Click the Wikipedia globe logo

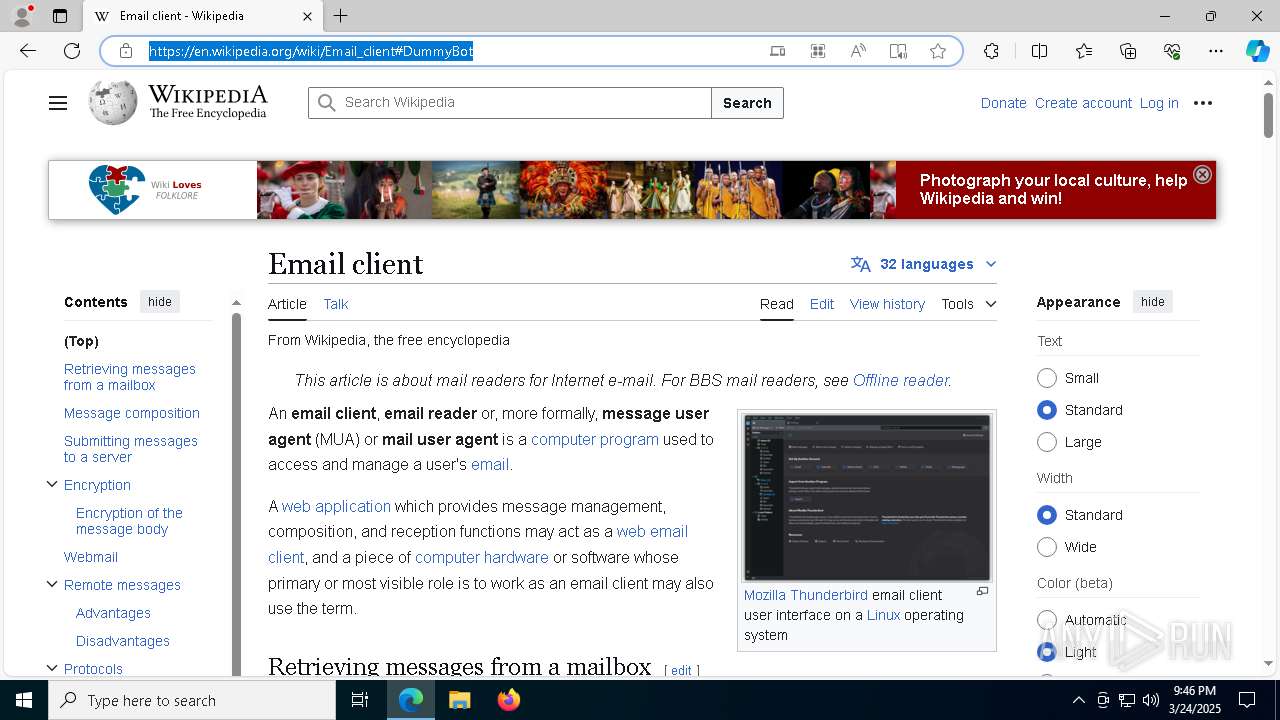click(113, 102)
